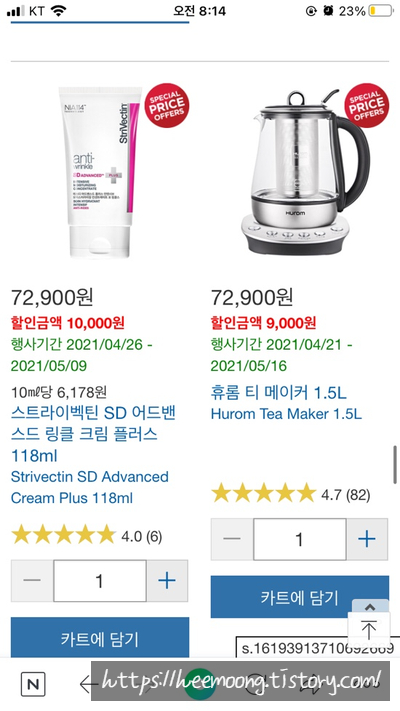
Task: View StriVectin 4.0 star rating reviews
Action: (87, 536)
